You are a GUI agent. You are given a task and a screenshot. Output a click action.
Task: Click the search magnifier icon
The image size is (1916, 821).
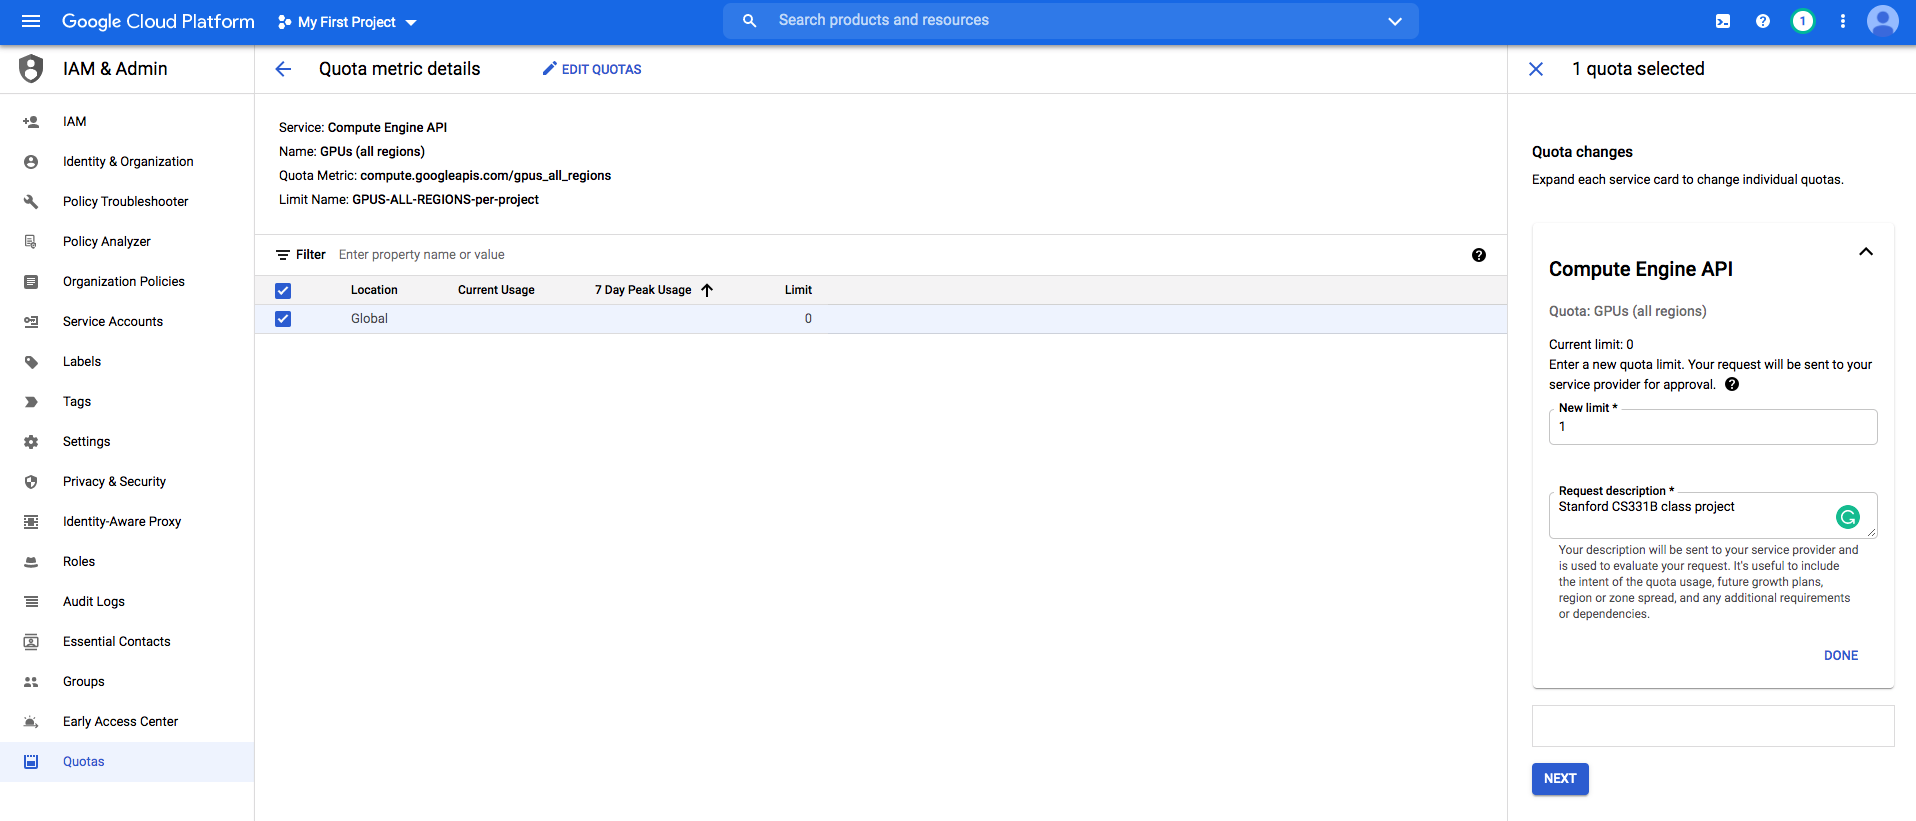[x=749, y=20]
